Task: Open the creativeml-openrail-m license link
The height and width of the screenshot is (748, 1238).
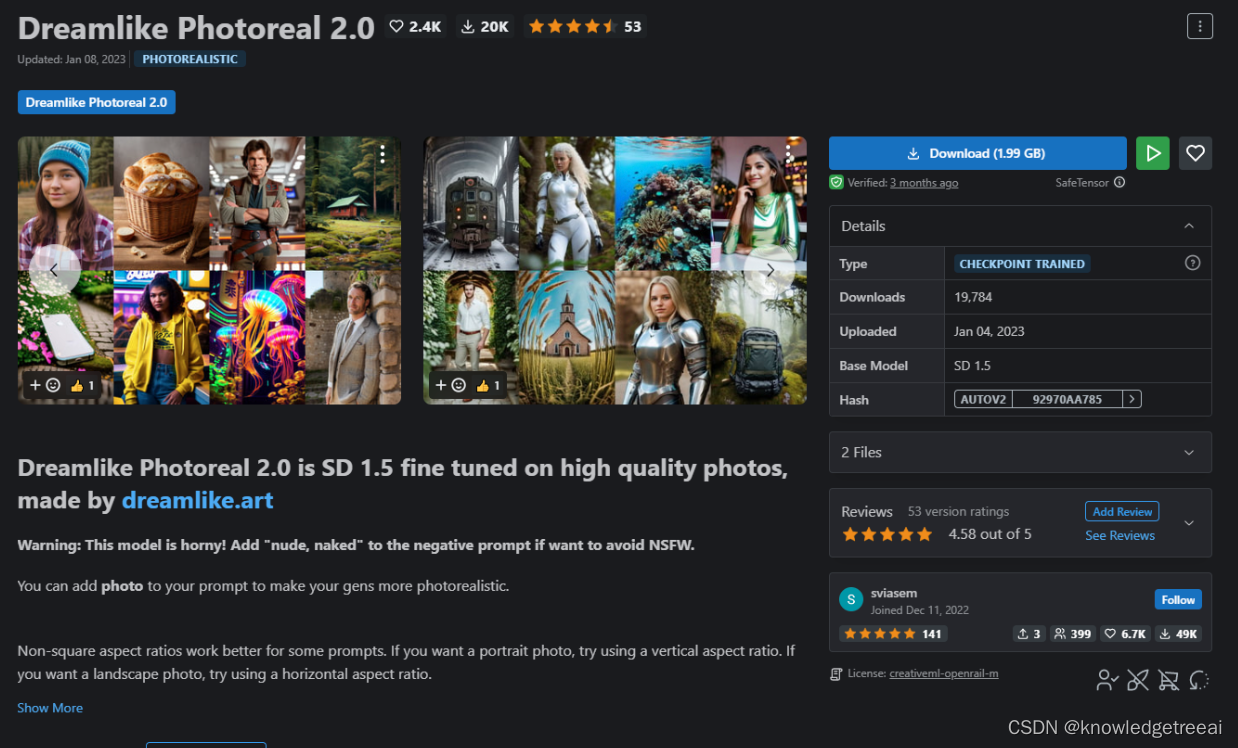Action: [944, 674]
